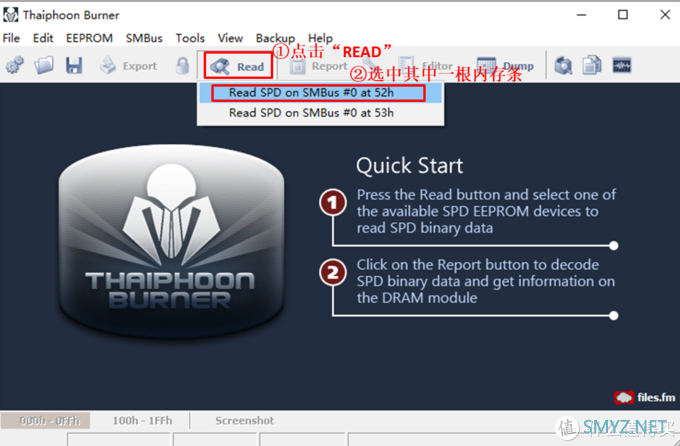The image size is (680, 446).
Task: Switch to the 100h - 1FFh tab
Action: 142,421
